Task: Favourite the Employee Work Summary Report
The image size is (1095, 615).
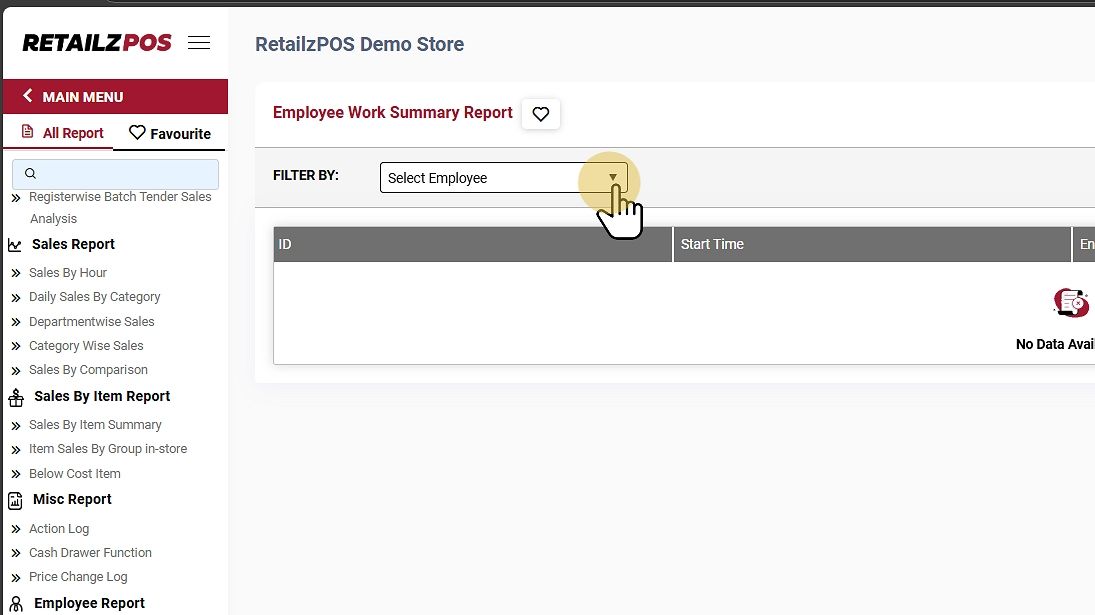Action: (x=541, y=114)
